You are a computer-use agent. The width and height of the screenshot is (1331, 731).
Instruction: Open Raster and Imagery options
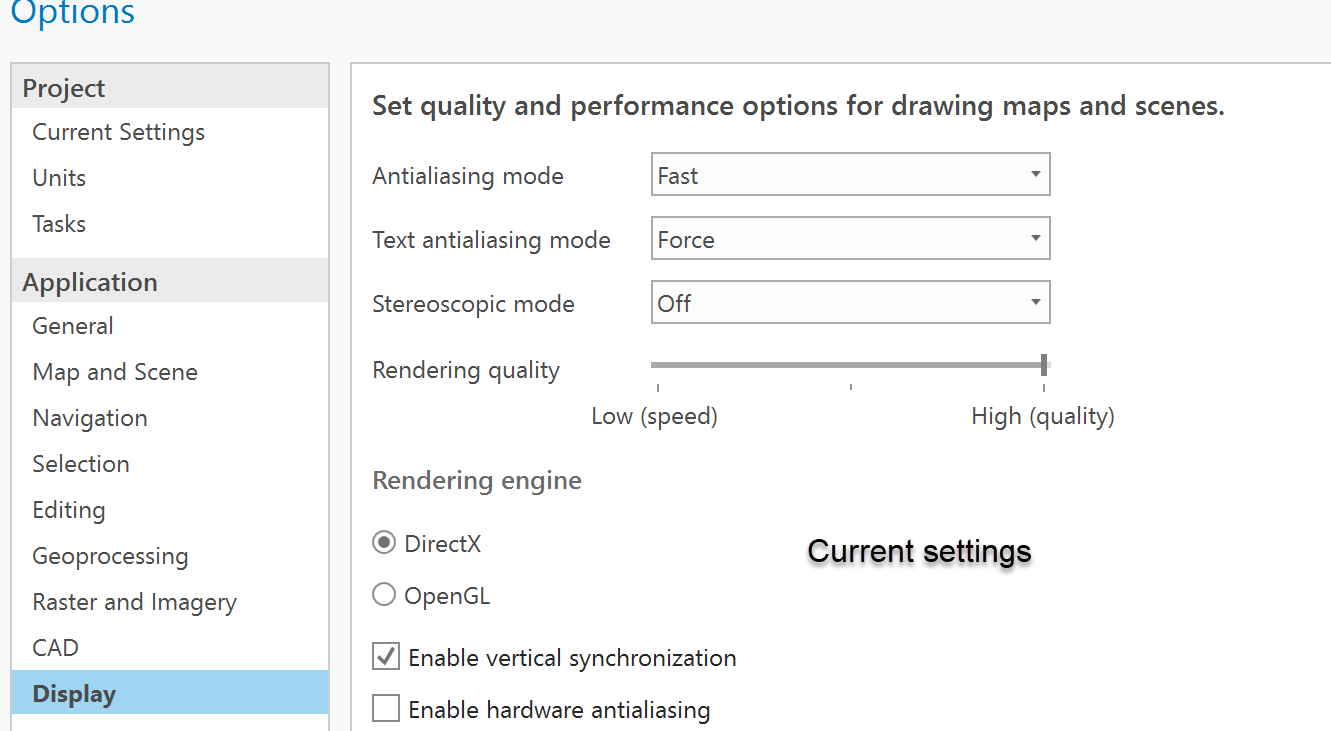[x=134, y=602]
